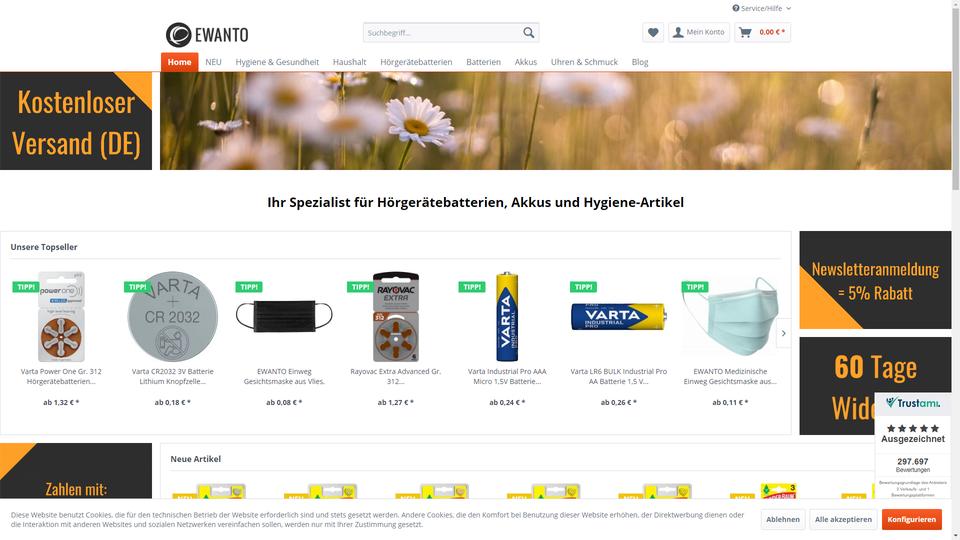The width and height of the screenshot is (960, 540).
Task: Open the Hörgerätebatterien menu
Action: tap(416, 62)
